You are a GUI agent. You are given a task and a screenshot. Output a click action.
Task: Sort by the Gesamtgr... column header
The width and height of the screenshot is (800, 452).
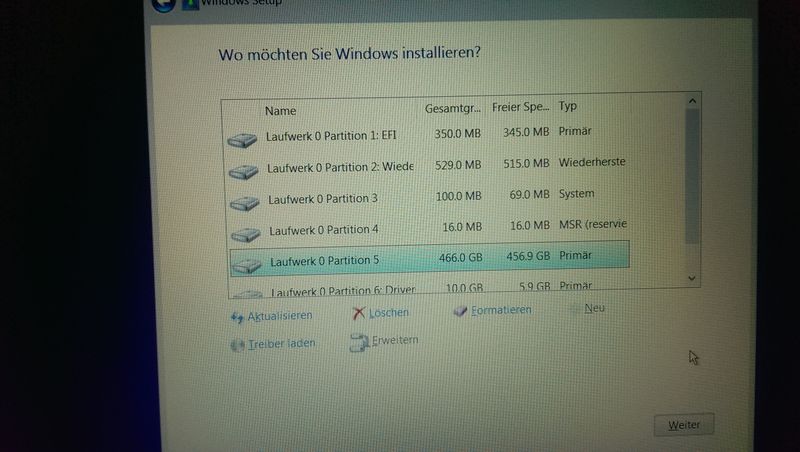(453, 109)
